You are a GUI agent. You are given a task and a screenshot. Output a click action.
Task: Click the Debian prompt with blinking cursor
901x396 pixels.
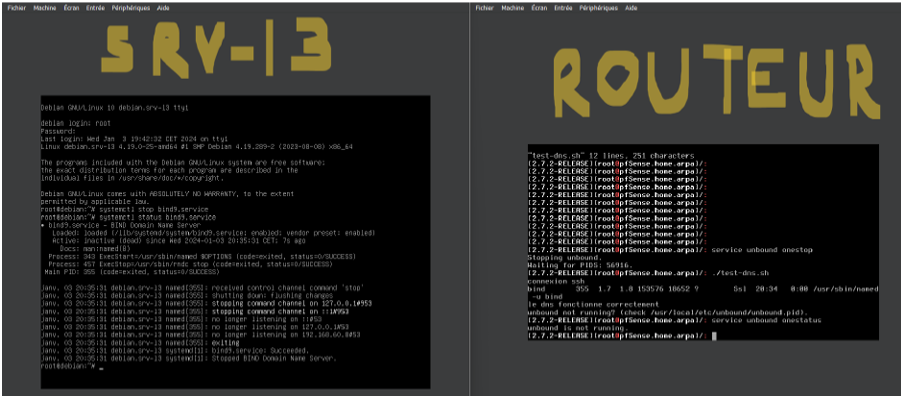(71, 366)
